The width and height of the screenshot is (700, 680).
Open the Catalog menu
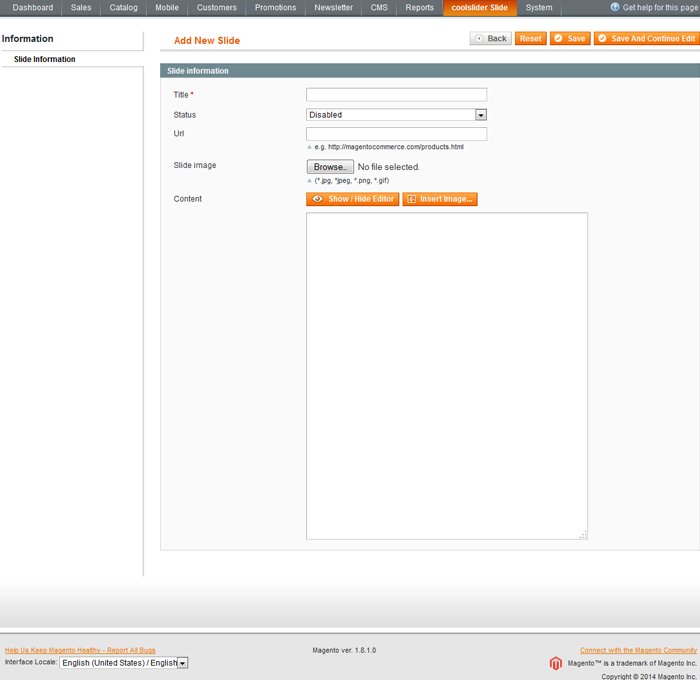click(124, 8)
